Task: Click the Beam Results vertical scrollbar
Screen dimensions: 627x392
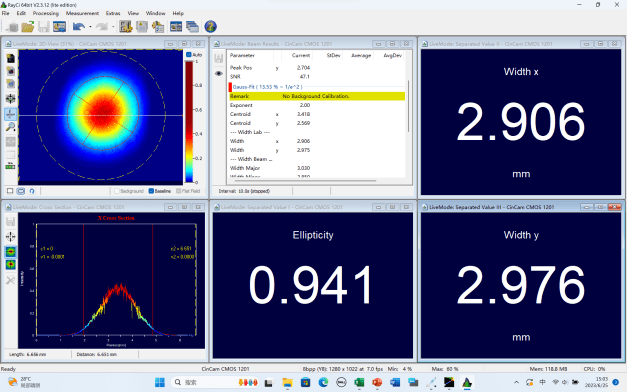Action: click(408, 106)
